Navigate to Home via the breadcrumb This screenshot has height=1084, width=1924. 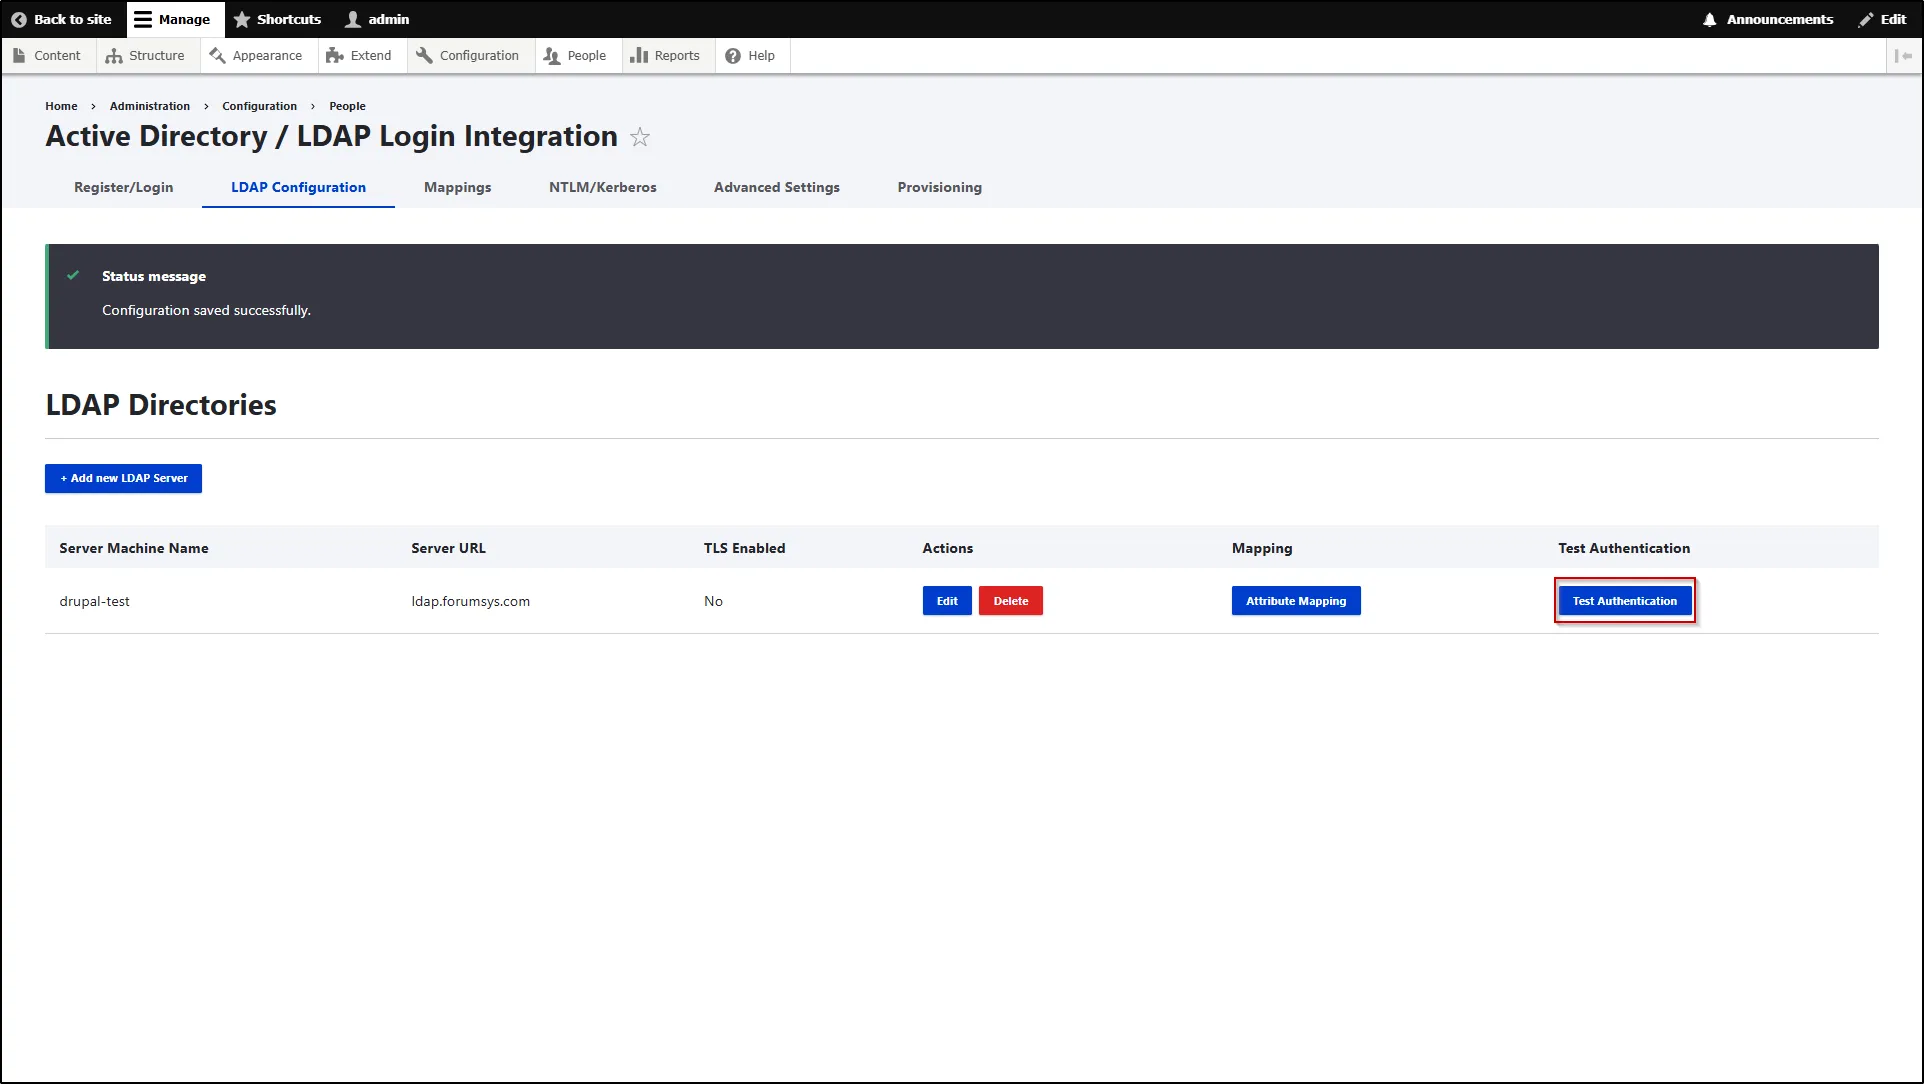61,105
